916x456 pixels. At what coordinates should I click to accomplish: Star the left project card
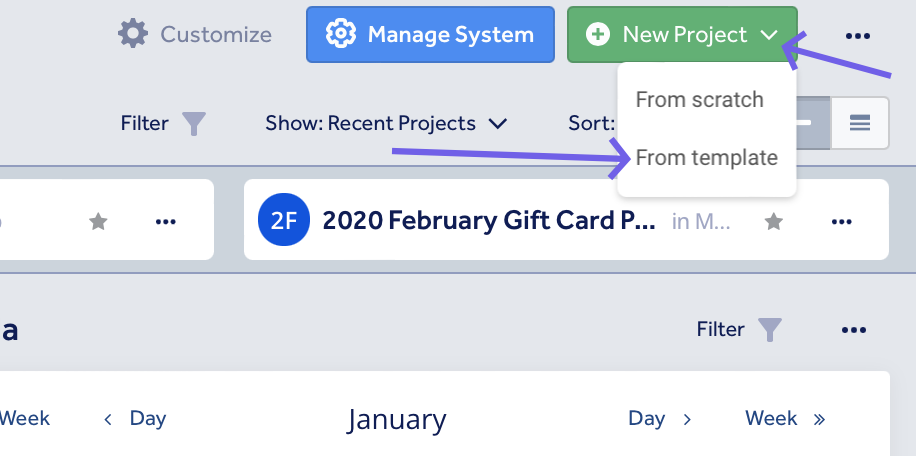98,221
